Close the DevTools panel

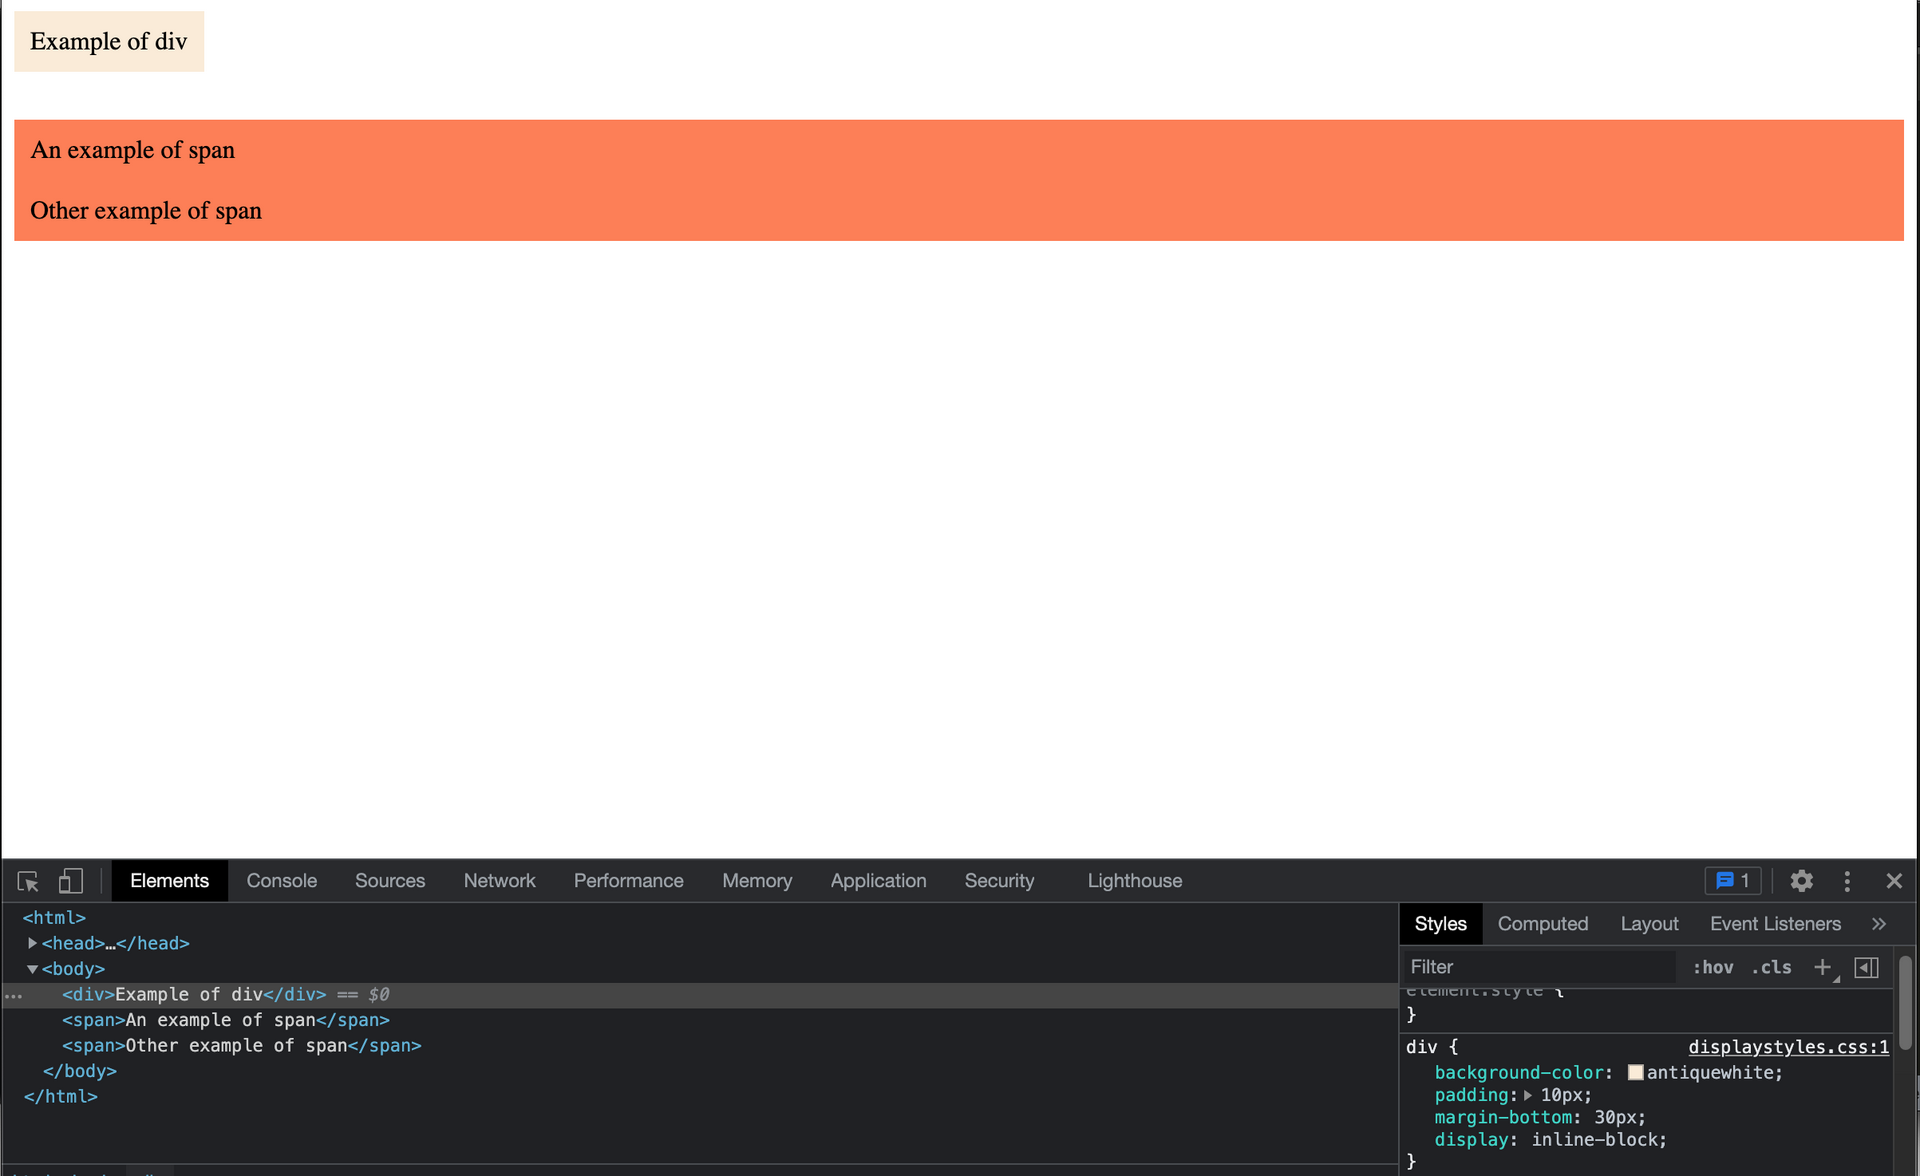[x=1894, y=881]
